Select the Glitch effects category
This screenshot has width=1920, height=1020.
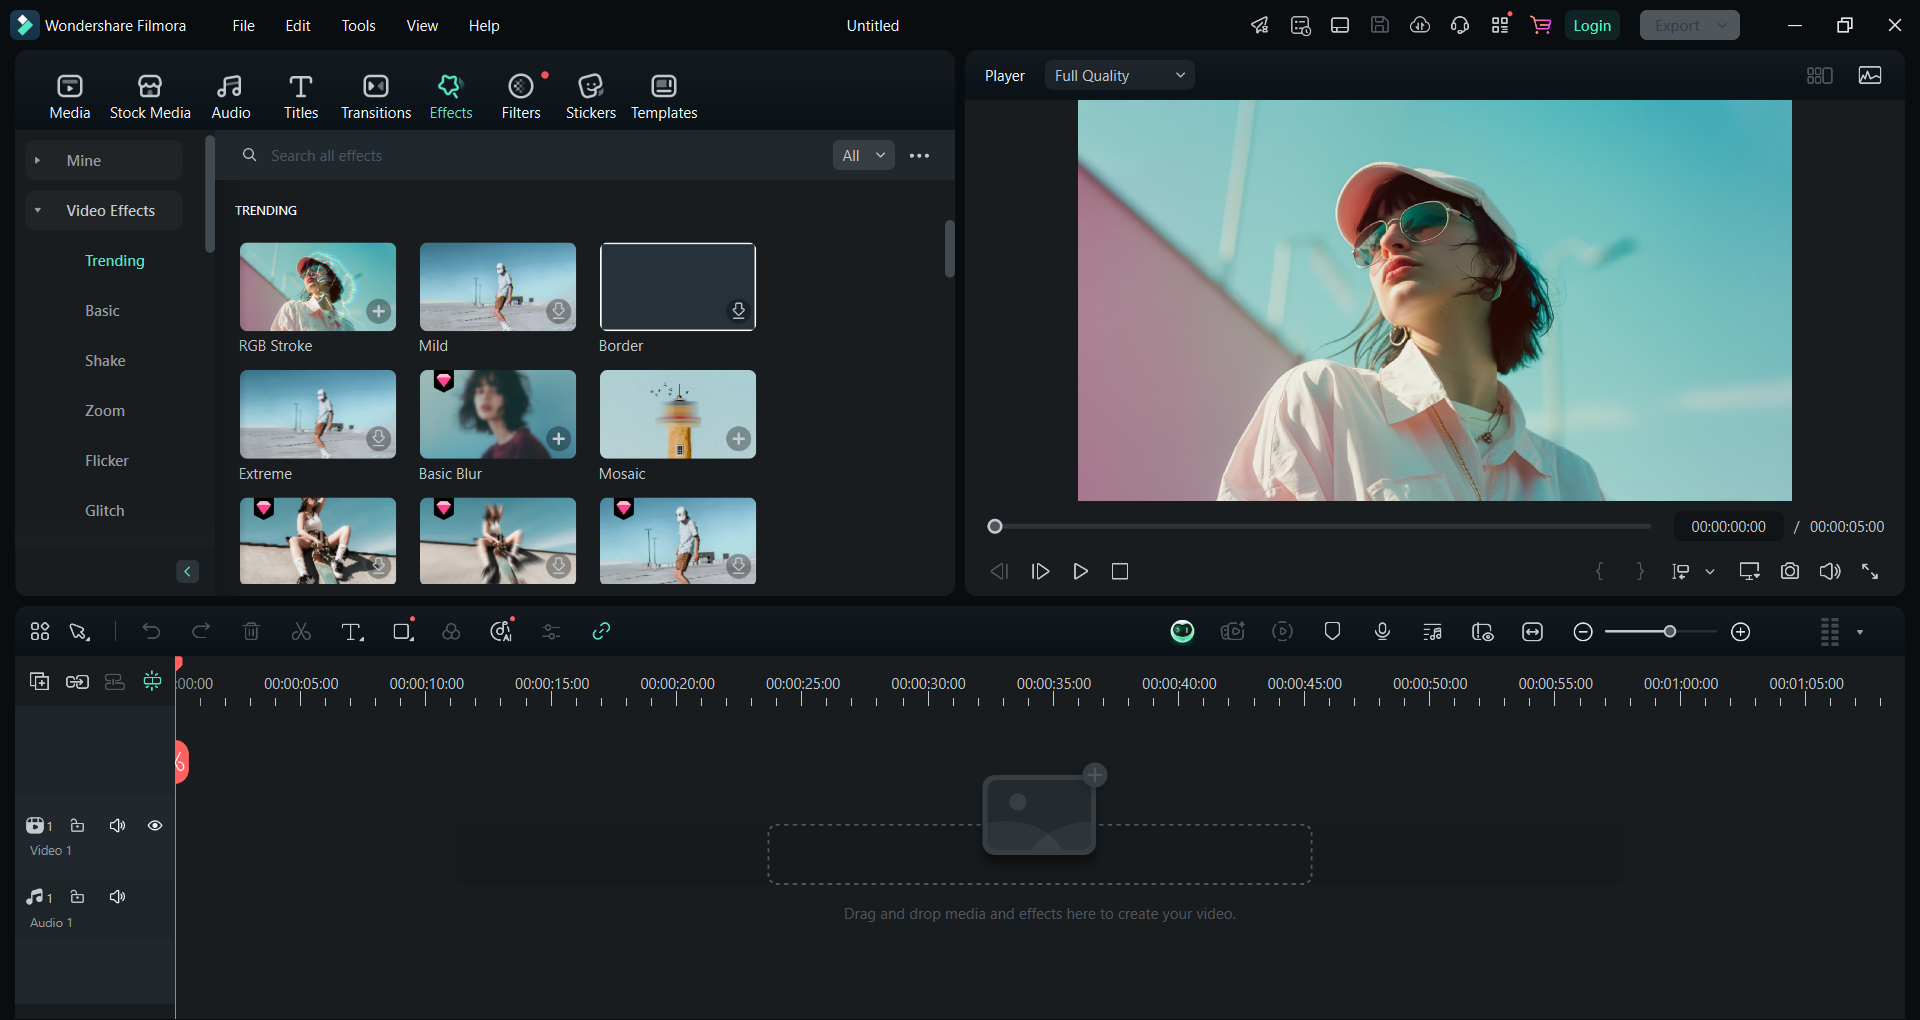point(104,510)
